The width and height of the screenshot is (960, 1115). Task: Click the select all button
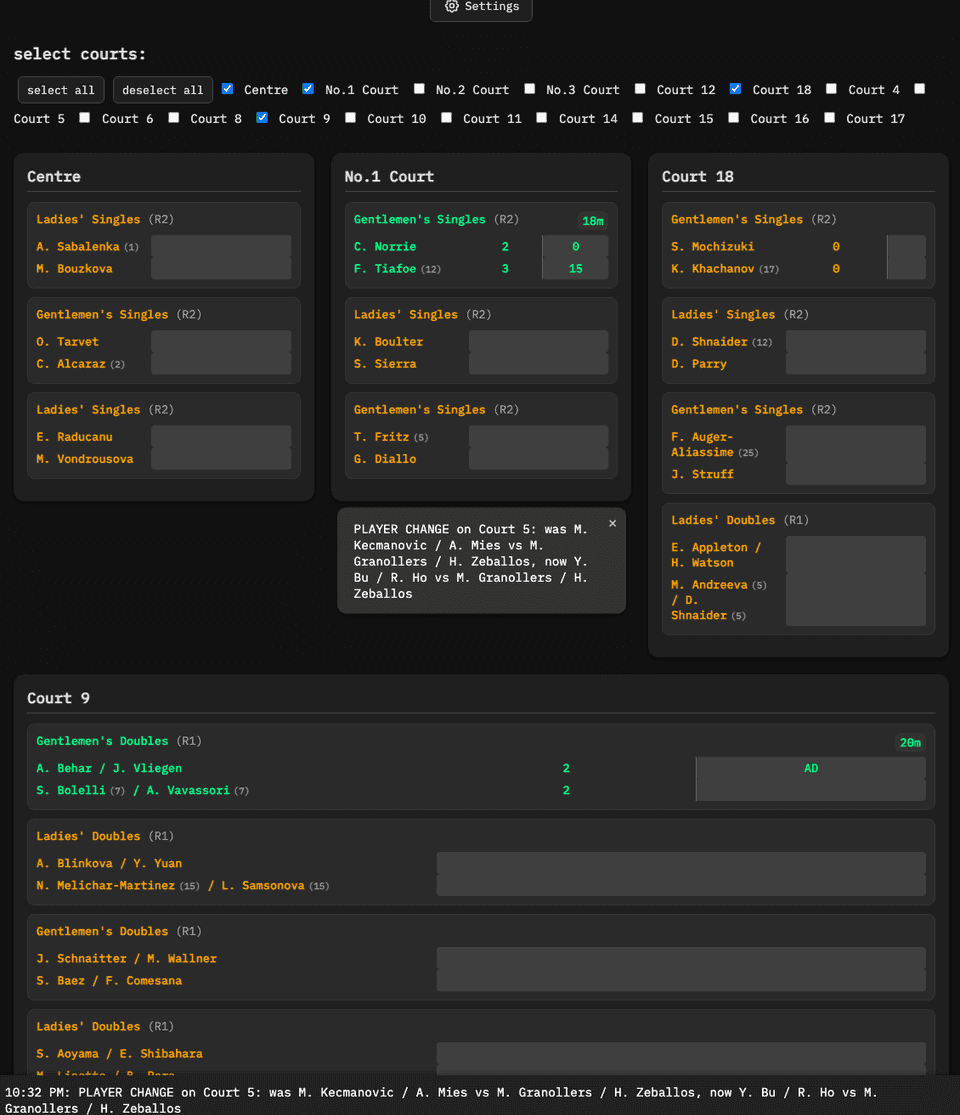coord(61,90)
